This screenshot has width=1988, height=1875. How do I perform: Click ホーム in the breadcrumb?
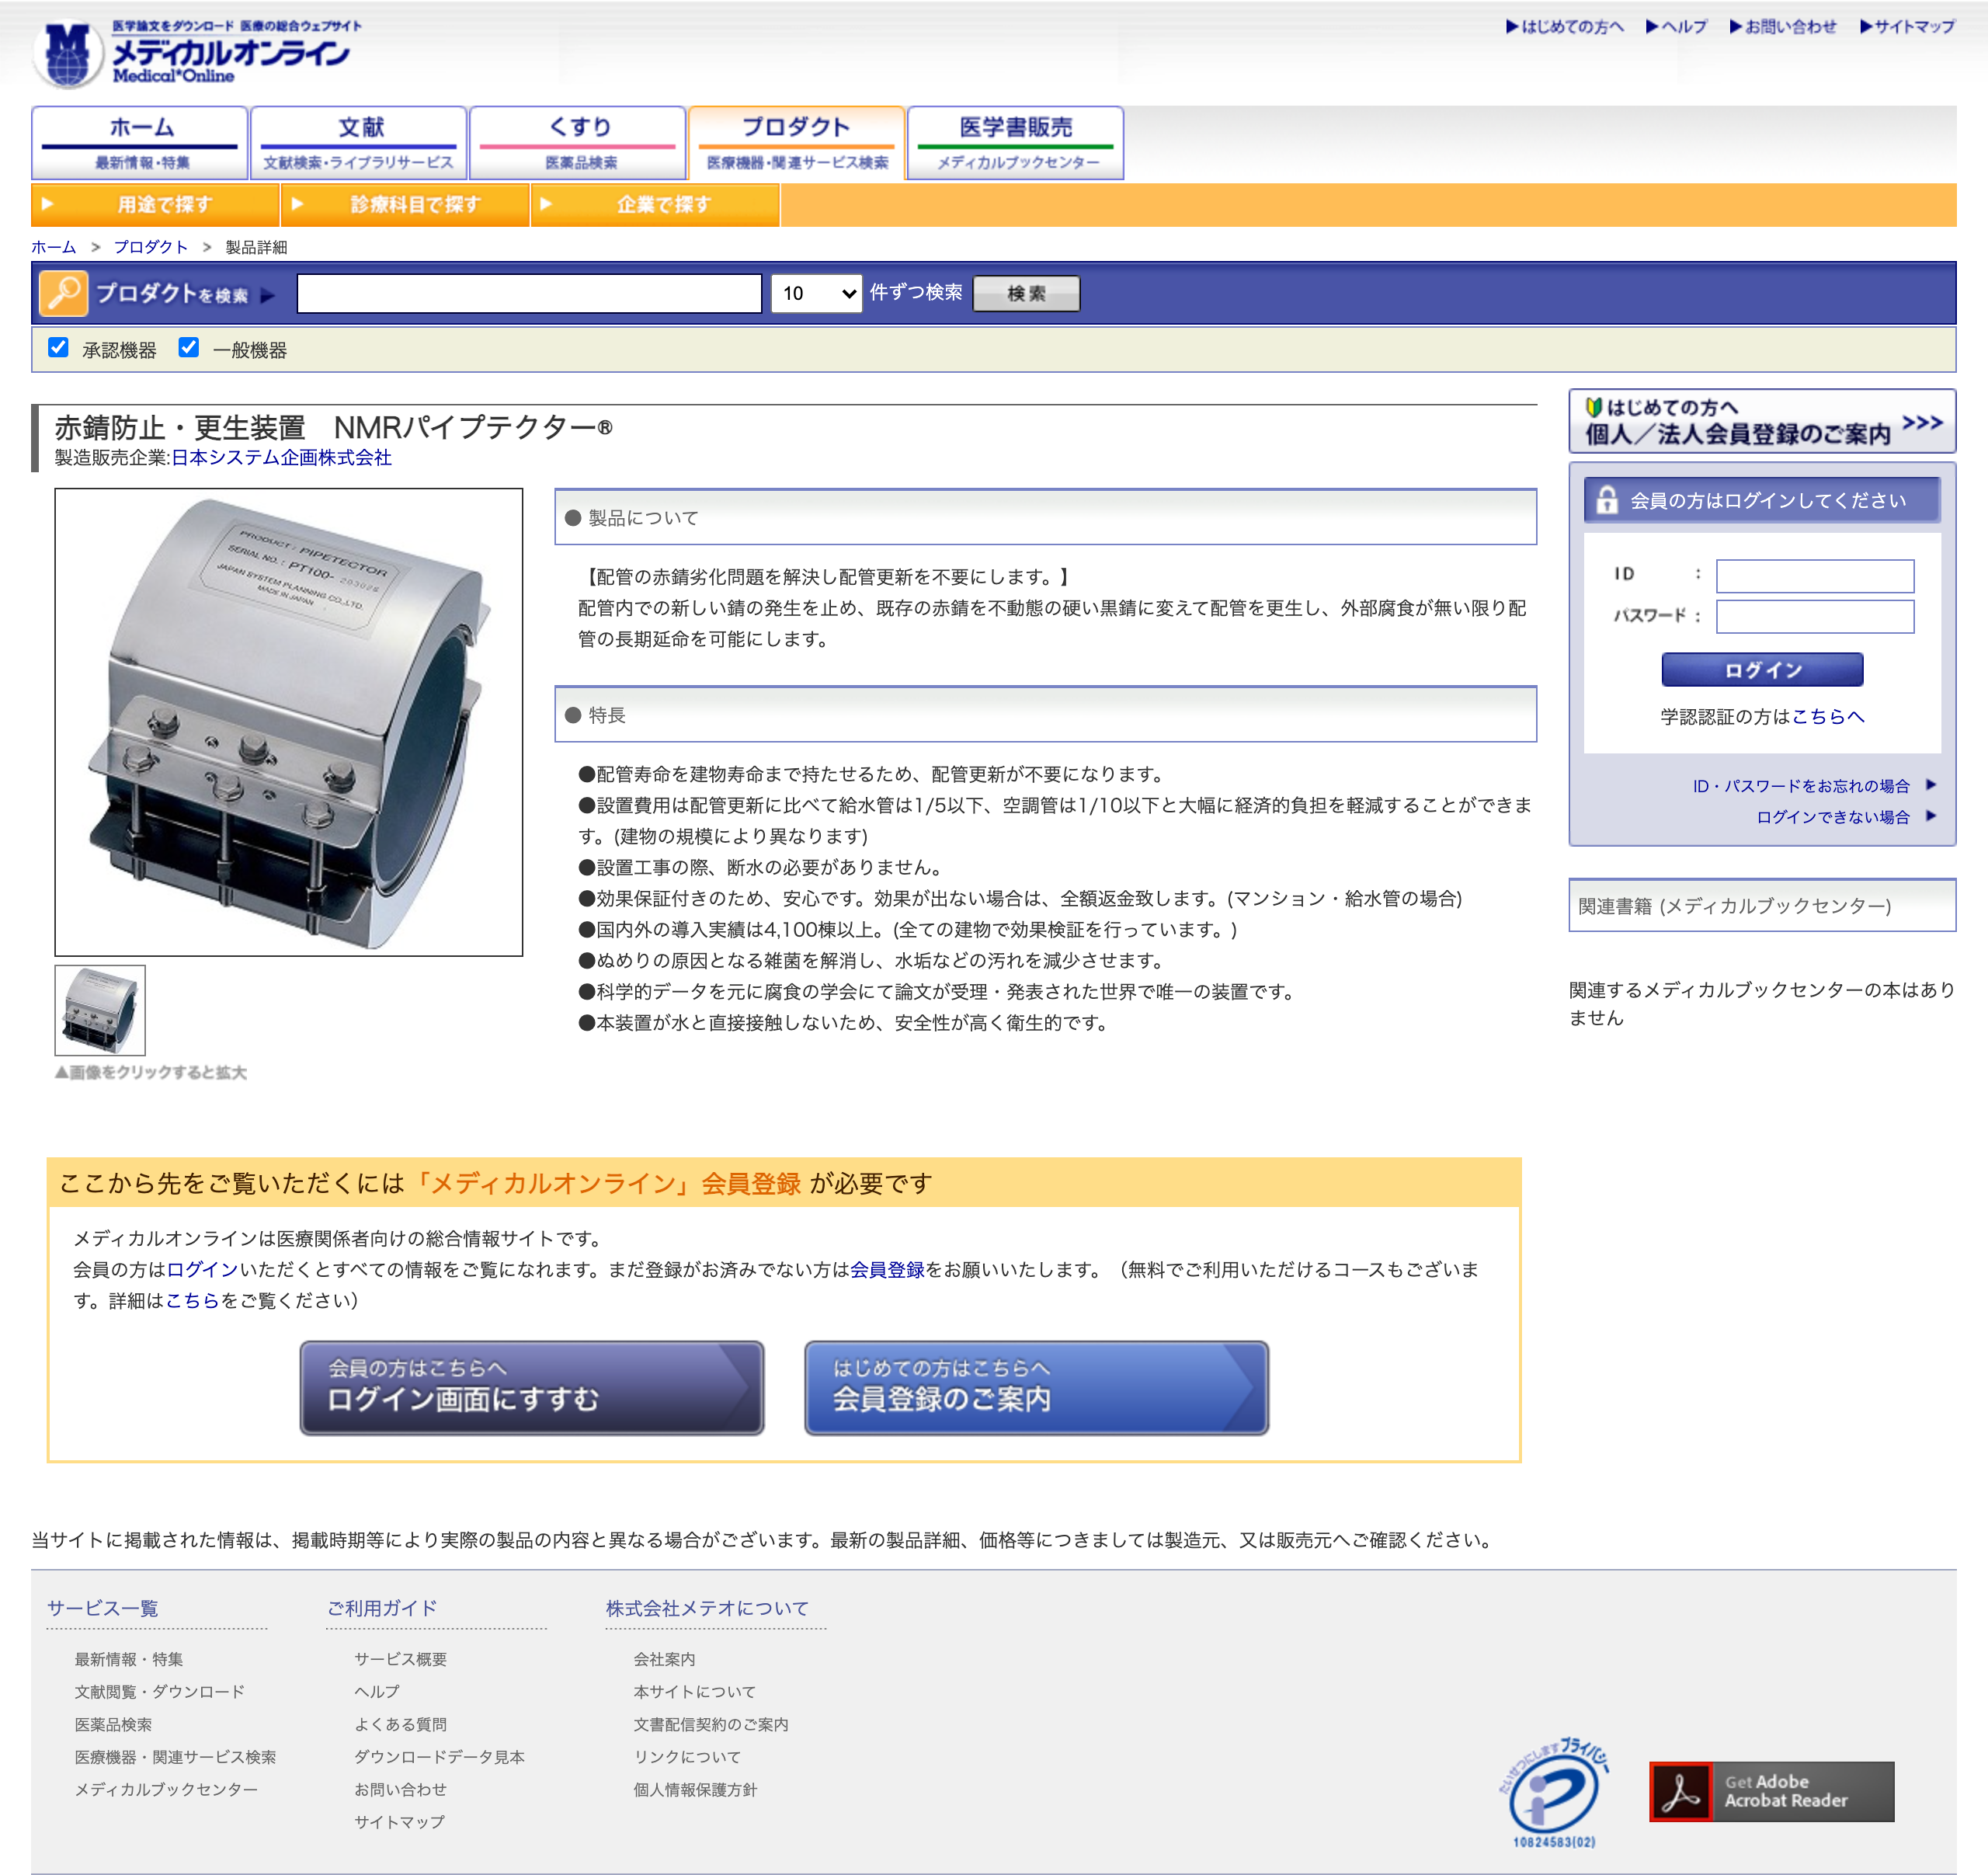coord(53,247)
